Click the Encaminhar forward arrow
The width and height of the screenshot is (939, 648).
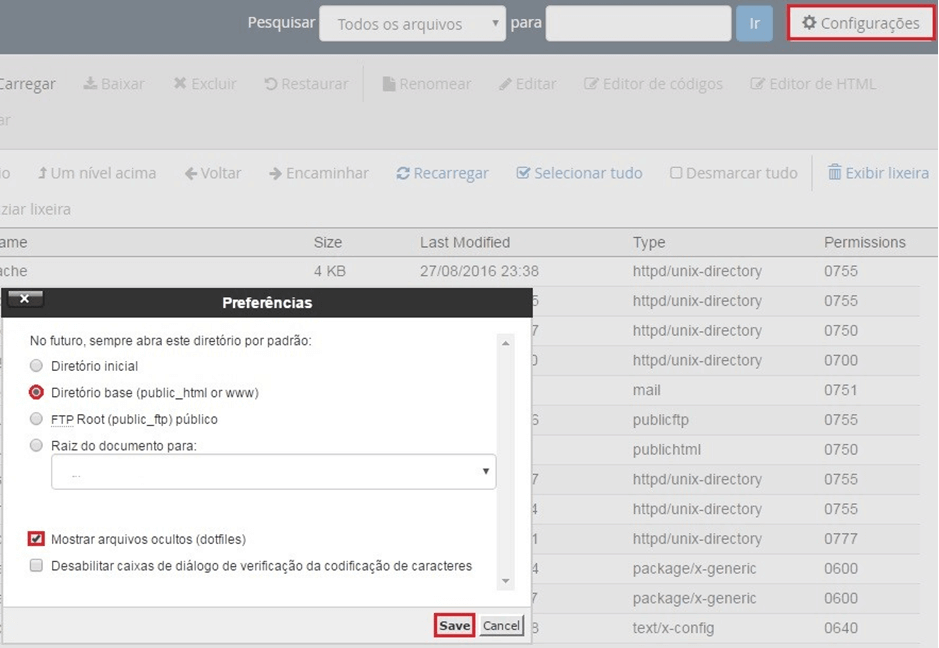(275, 174)
